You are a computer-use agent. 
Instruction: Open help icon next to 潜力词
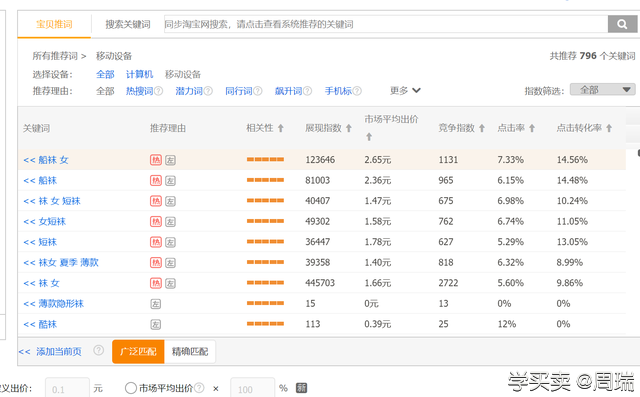[208, 91]
